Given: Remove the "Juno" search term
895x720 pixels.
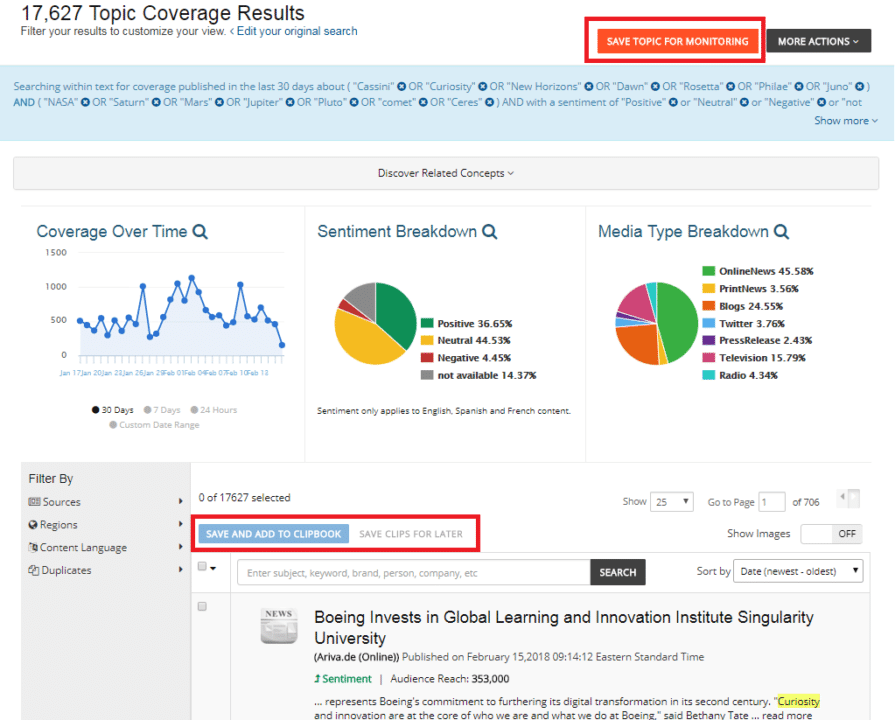Looking at the screenshot, I should (860, 86).
